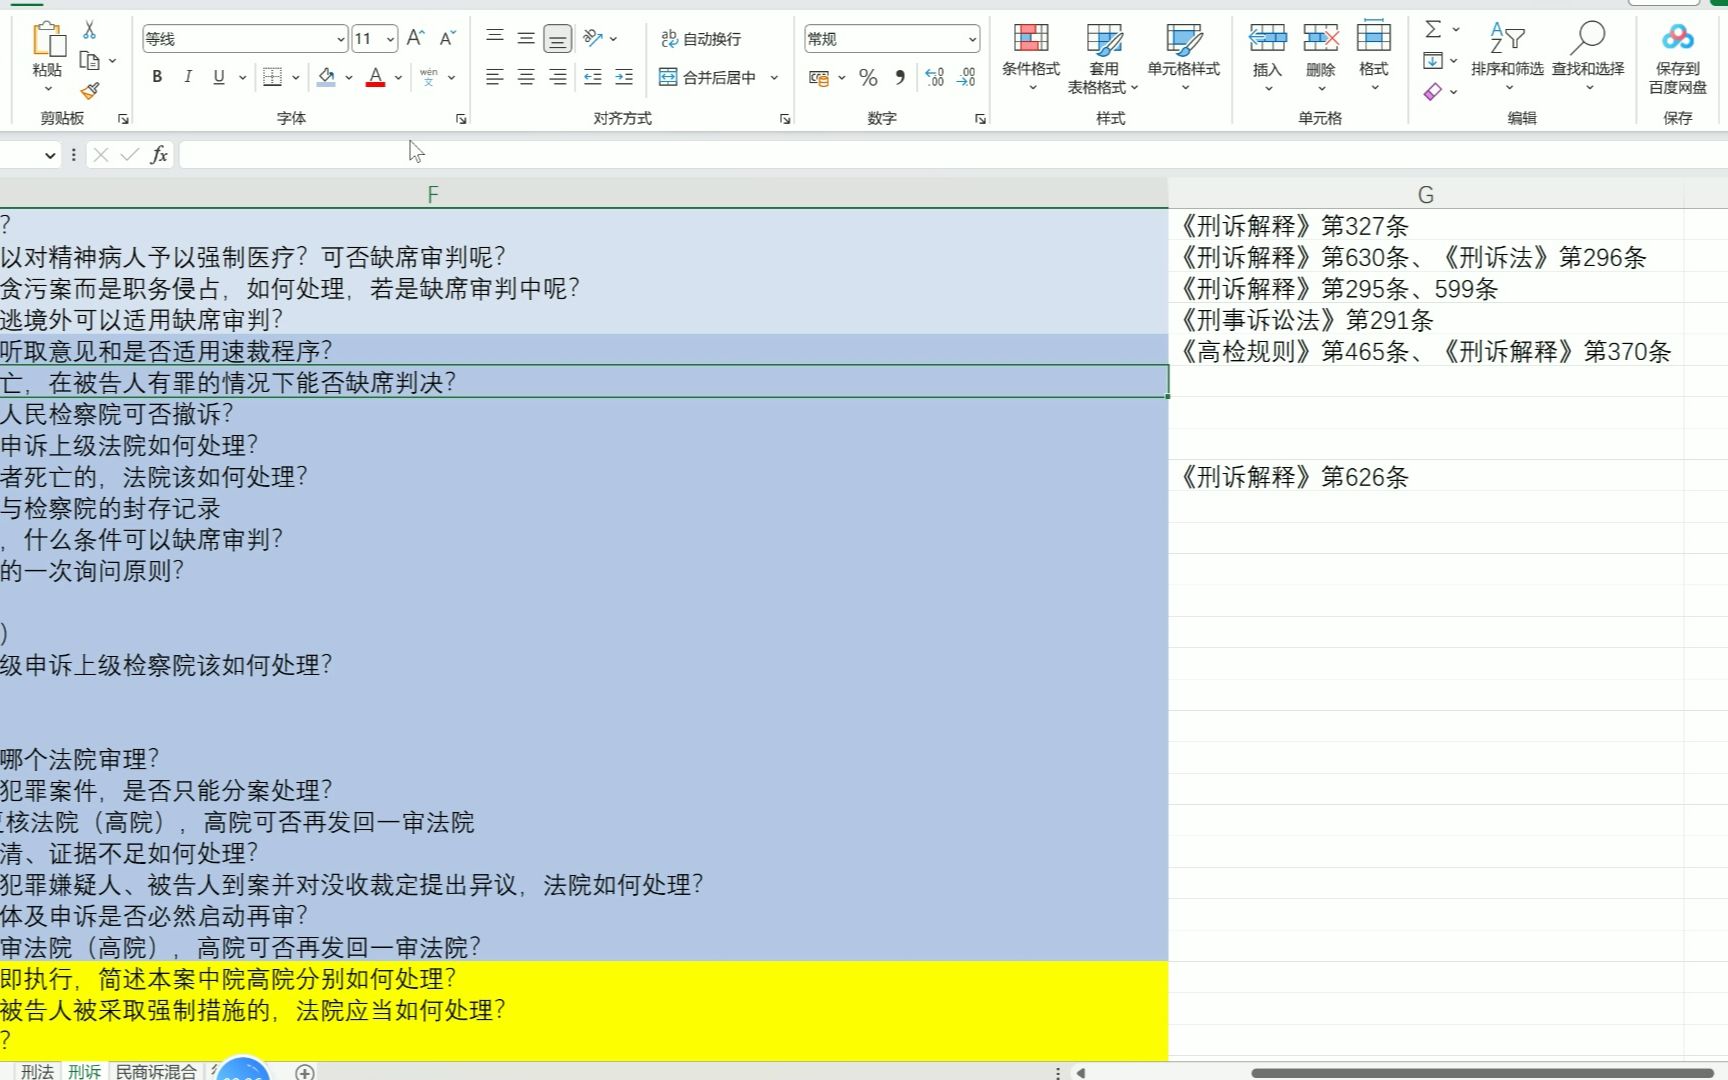The width and height of the screenshot is (1728, 1080).
Task: Toggle italic formatting
Action: [x=188, y=77]
